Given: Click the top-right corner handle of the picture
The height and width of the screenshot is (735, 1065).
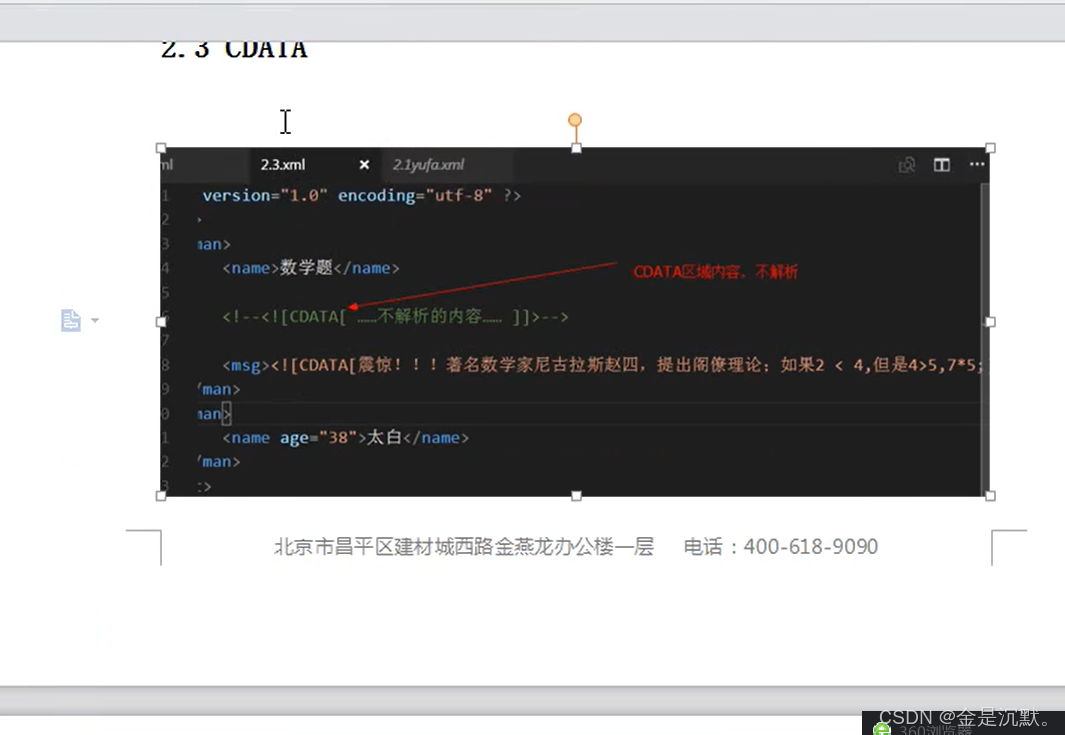Looking at the screenshot, I should click(x=990, y=148).
